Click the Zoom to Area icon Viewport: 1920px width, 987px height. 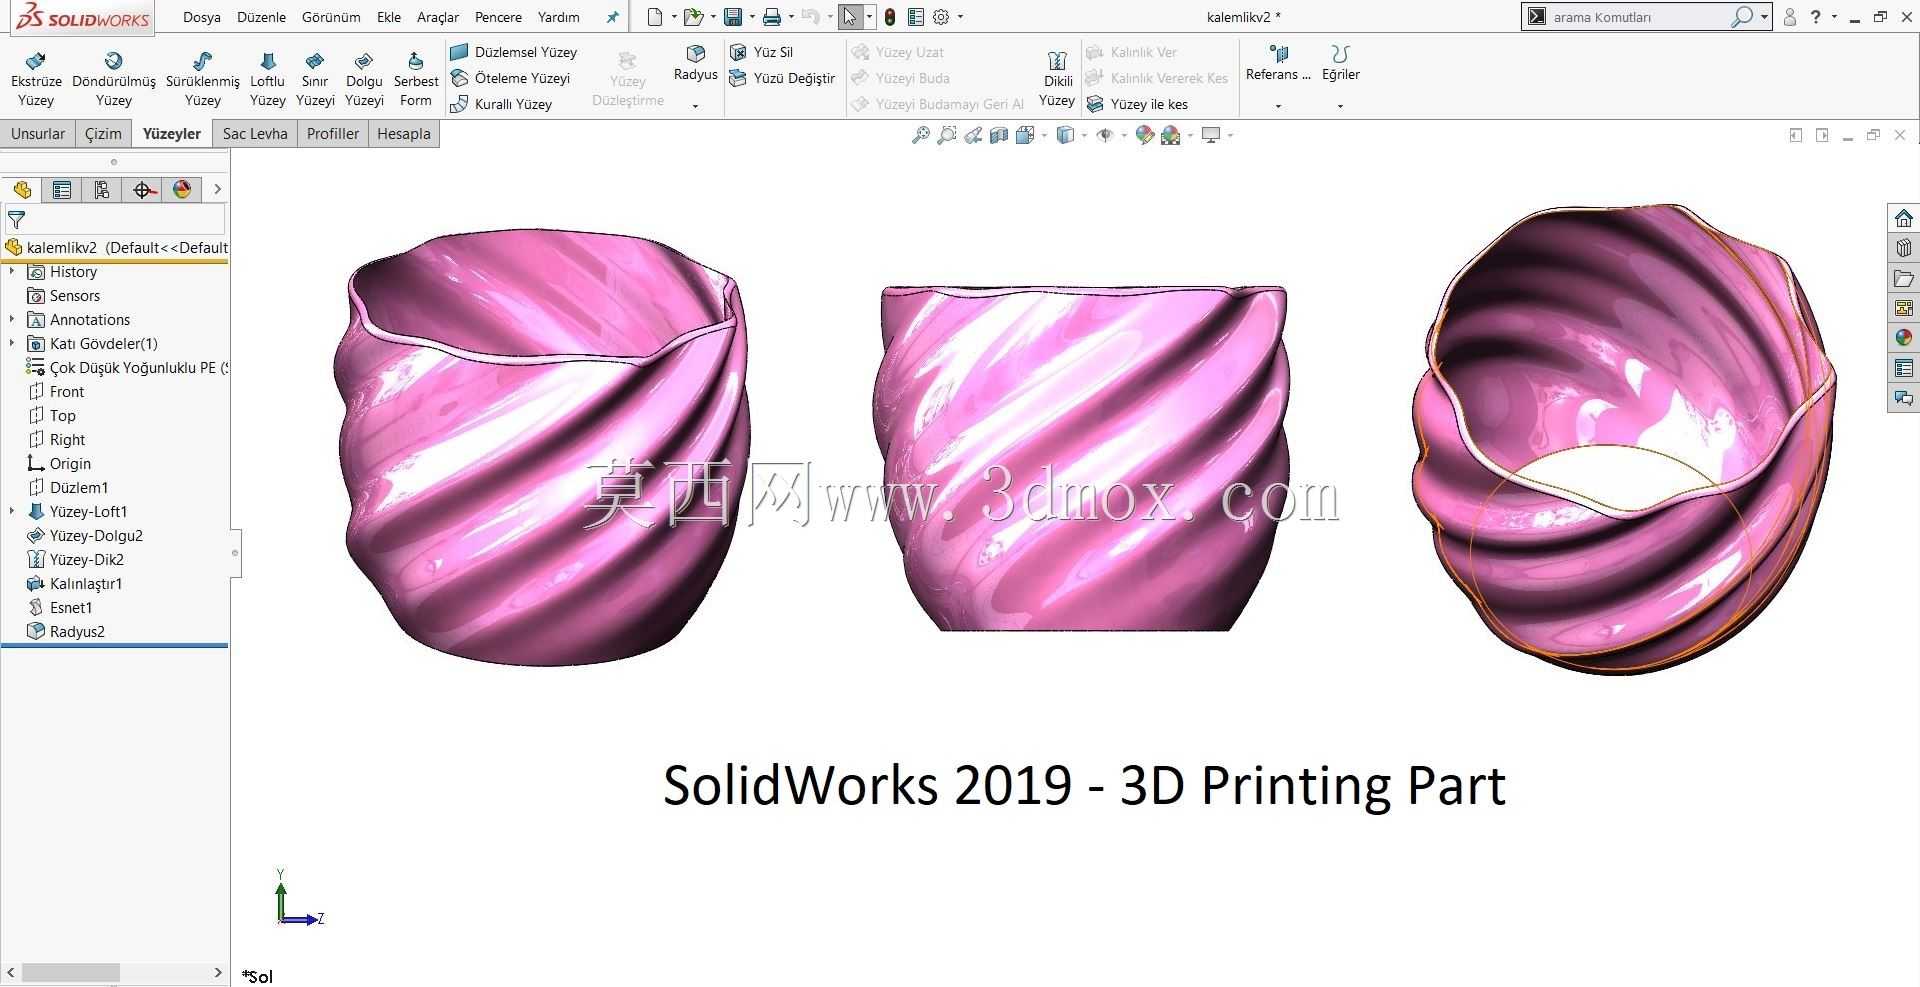(947, 135)
